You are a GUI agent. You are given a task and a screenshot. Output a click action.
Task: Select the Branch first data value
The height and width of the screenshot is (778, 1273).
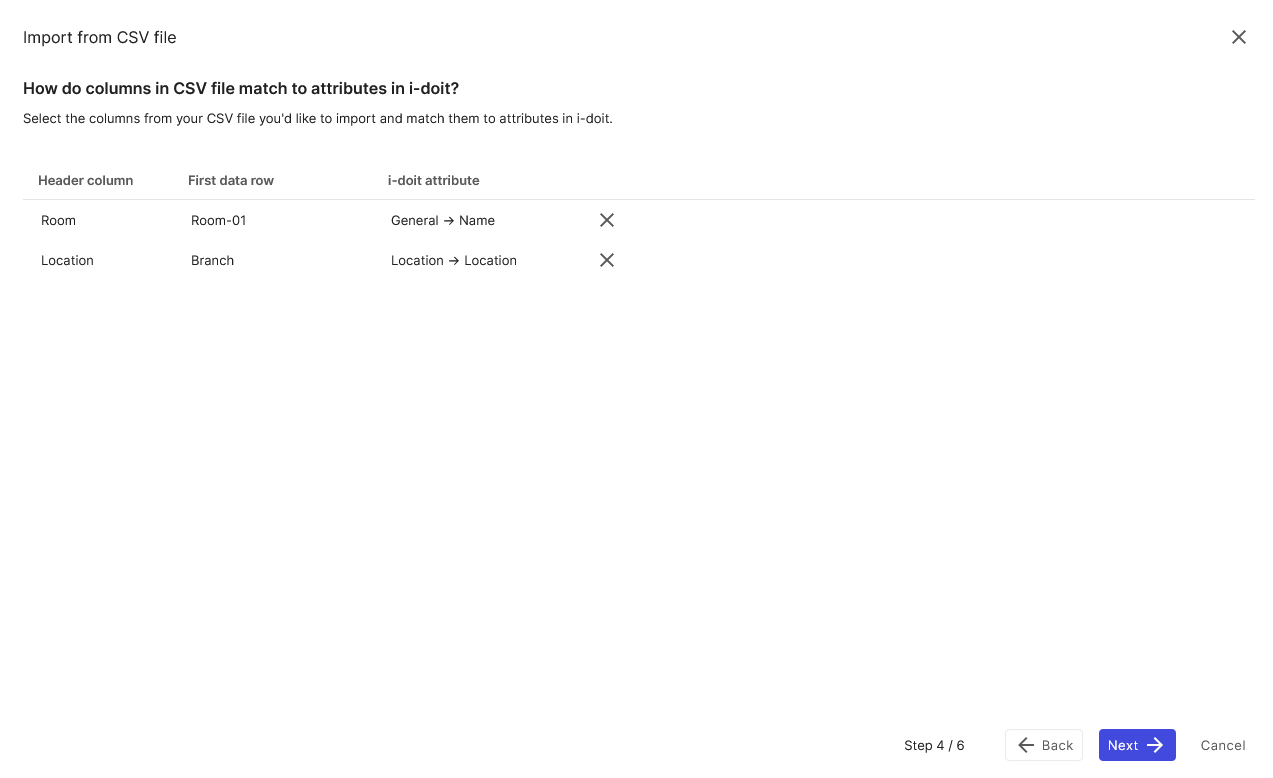click(212, 260)
